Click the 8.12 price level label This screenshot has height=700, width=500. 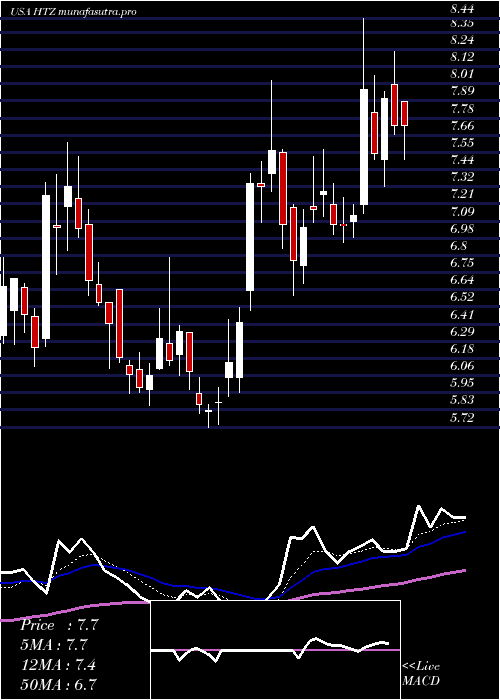[x=463, y=57]
